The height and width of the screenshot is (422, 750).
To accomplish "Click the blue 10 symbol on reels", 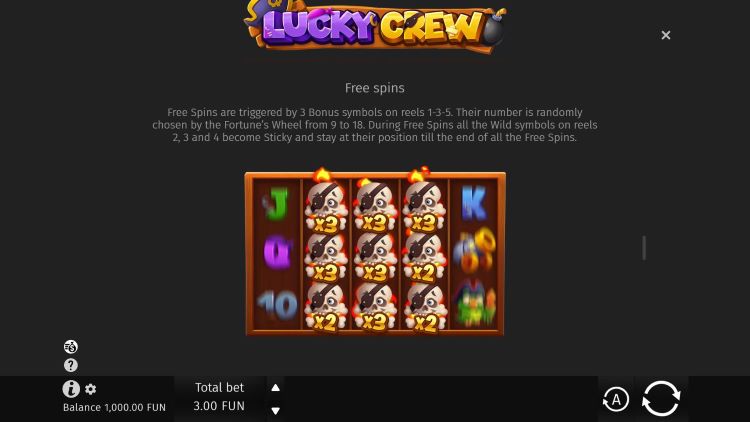I will click(277, 305).
